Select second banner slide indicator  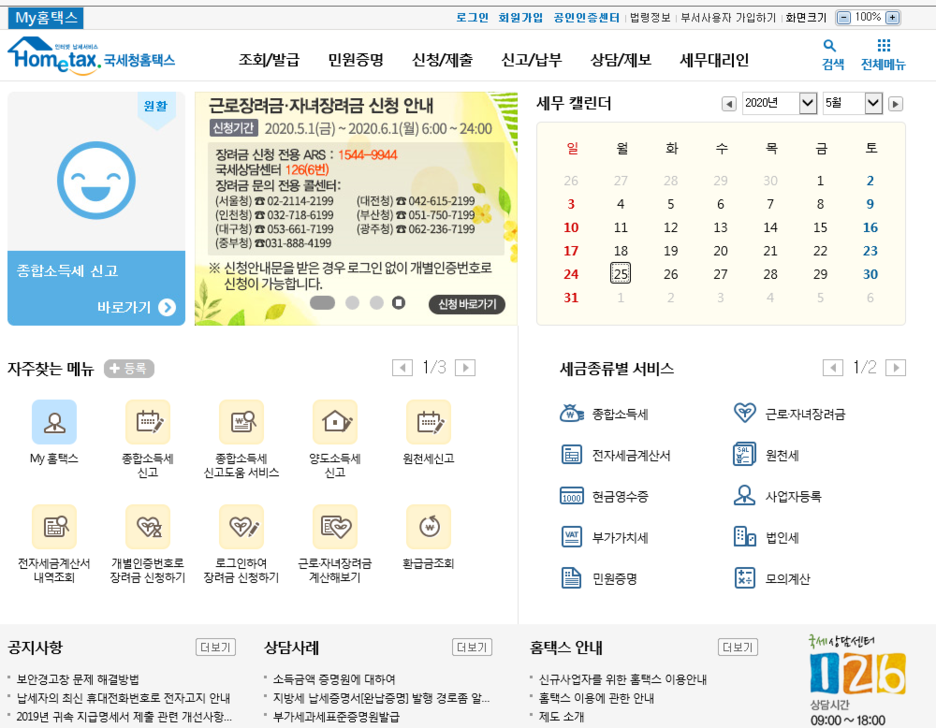352,303
